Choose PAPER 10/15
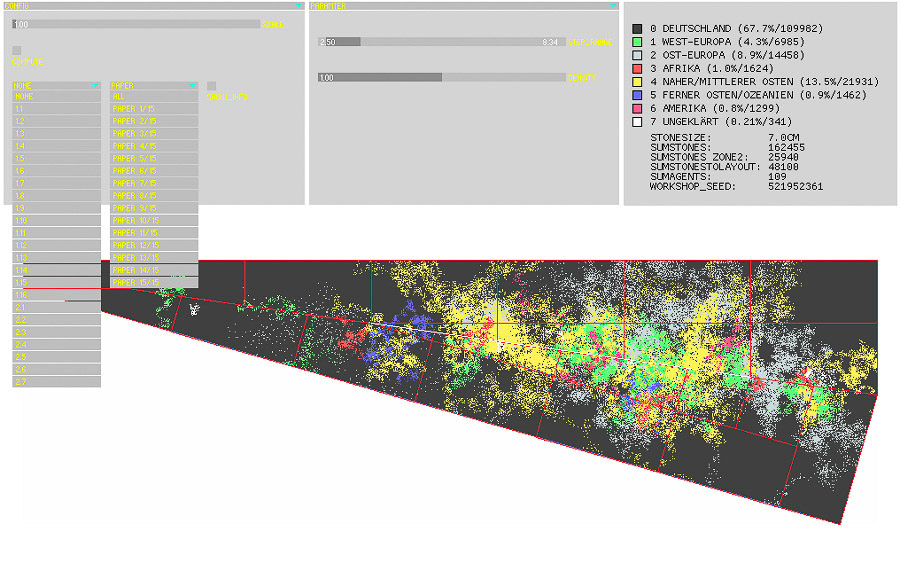 point(154,221)
